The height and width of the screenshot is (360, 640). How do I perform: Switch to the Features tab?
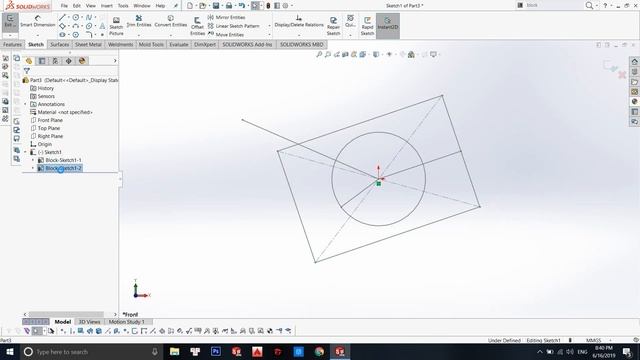[x=12, y=44]
